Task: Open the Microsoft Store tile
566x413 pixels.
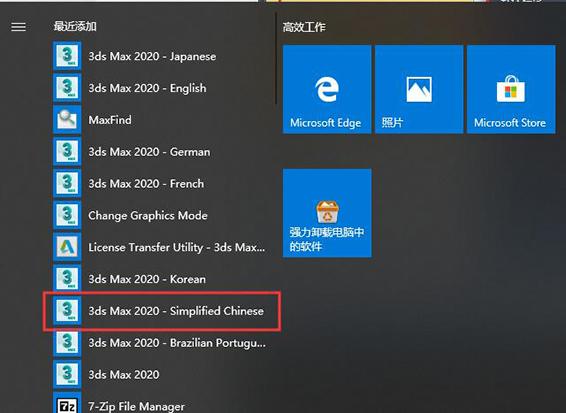Action: (x=511, y=89)
